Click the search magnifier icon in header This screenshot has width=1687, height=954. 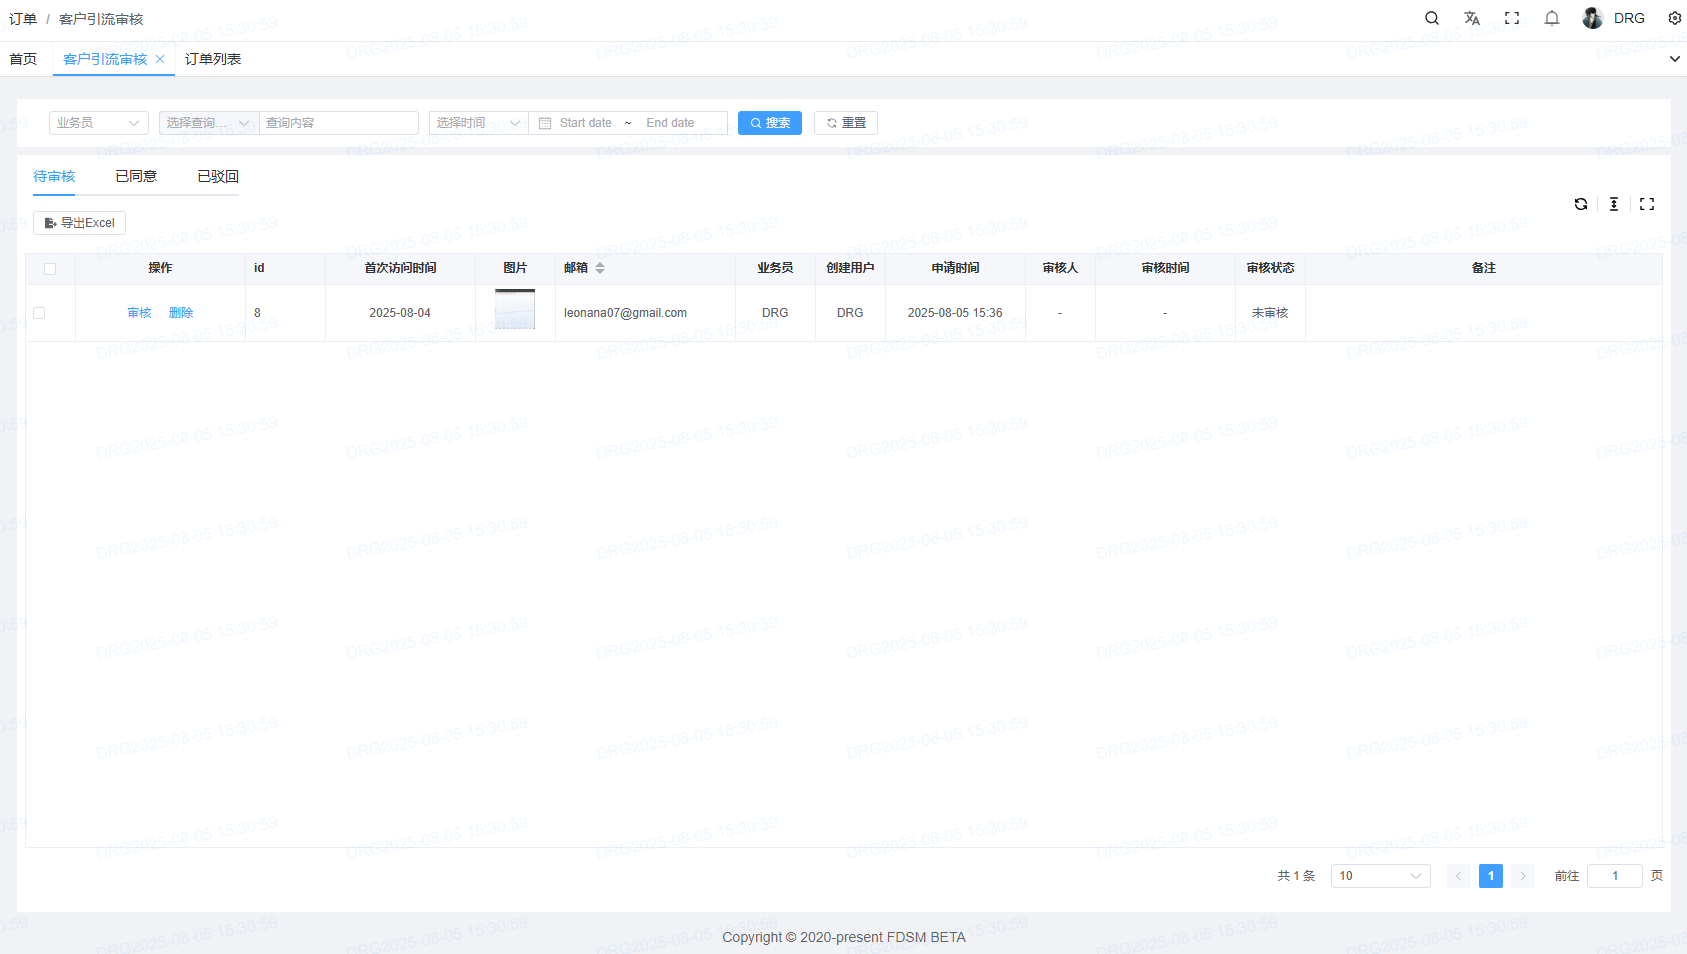(1432, 18)
